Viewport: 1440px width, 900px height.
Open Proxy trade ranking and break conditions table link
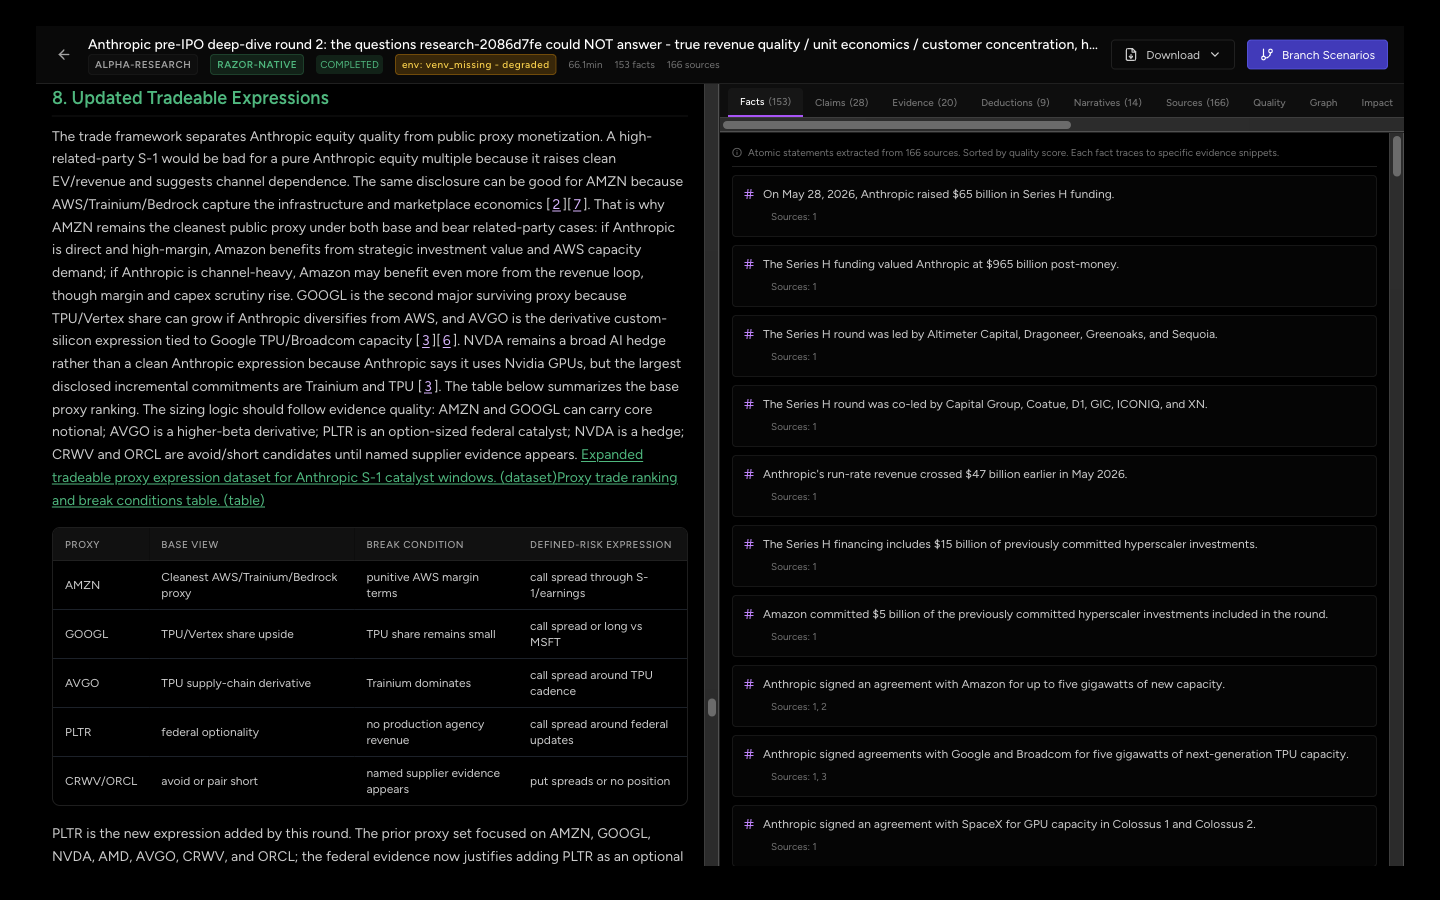pyautogui.click(x=364, y=489)
